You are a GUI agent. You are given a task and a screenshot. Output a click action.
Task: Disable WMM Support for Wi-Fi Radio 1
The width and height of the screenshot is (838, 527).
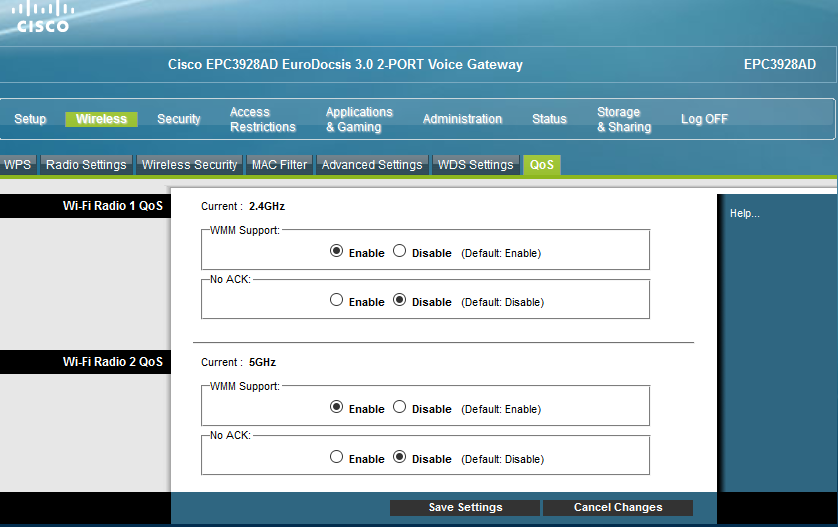[x=399, y=251]
